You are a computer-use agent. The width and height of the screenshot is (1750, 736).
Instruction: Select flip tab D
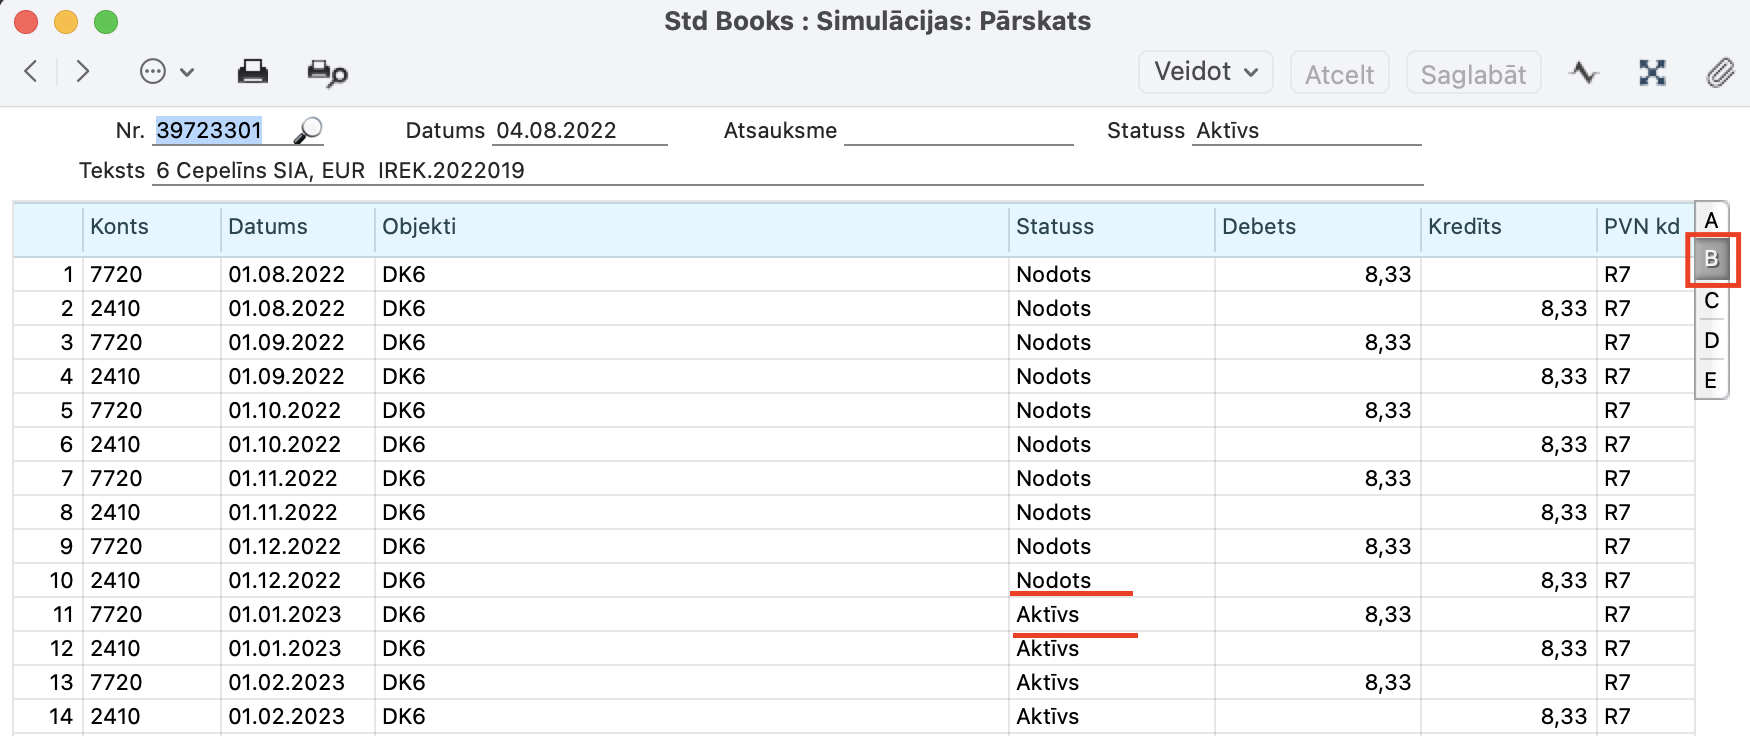(1711, 341)
